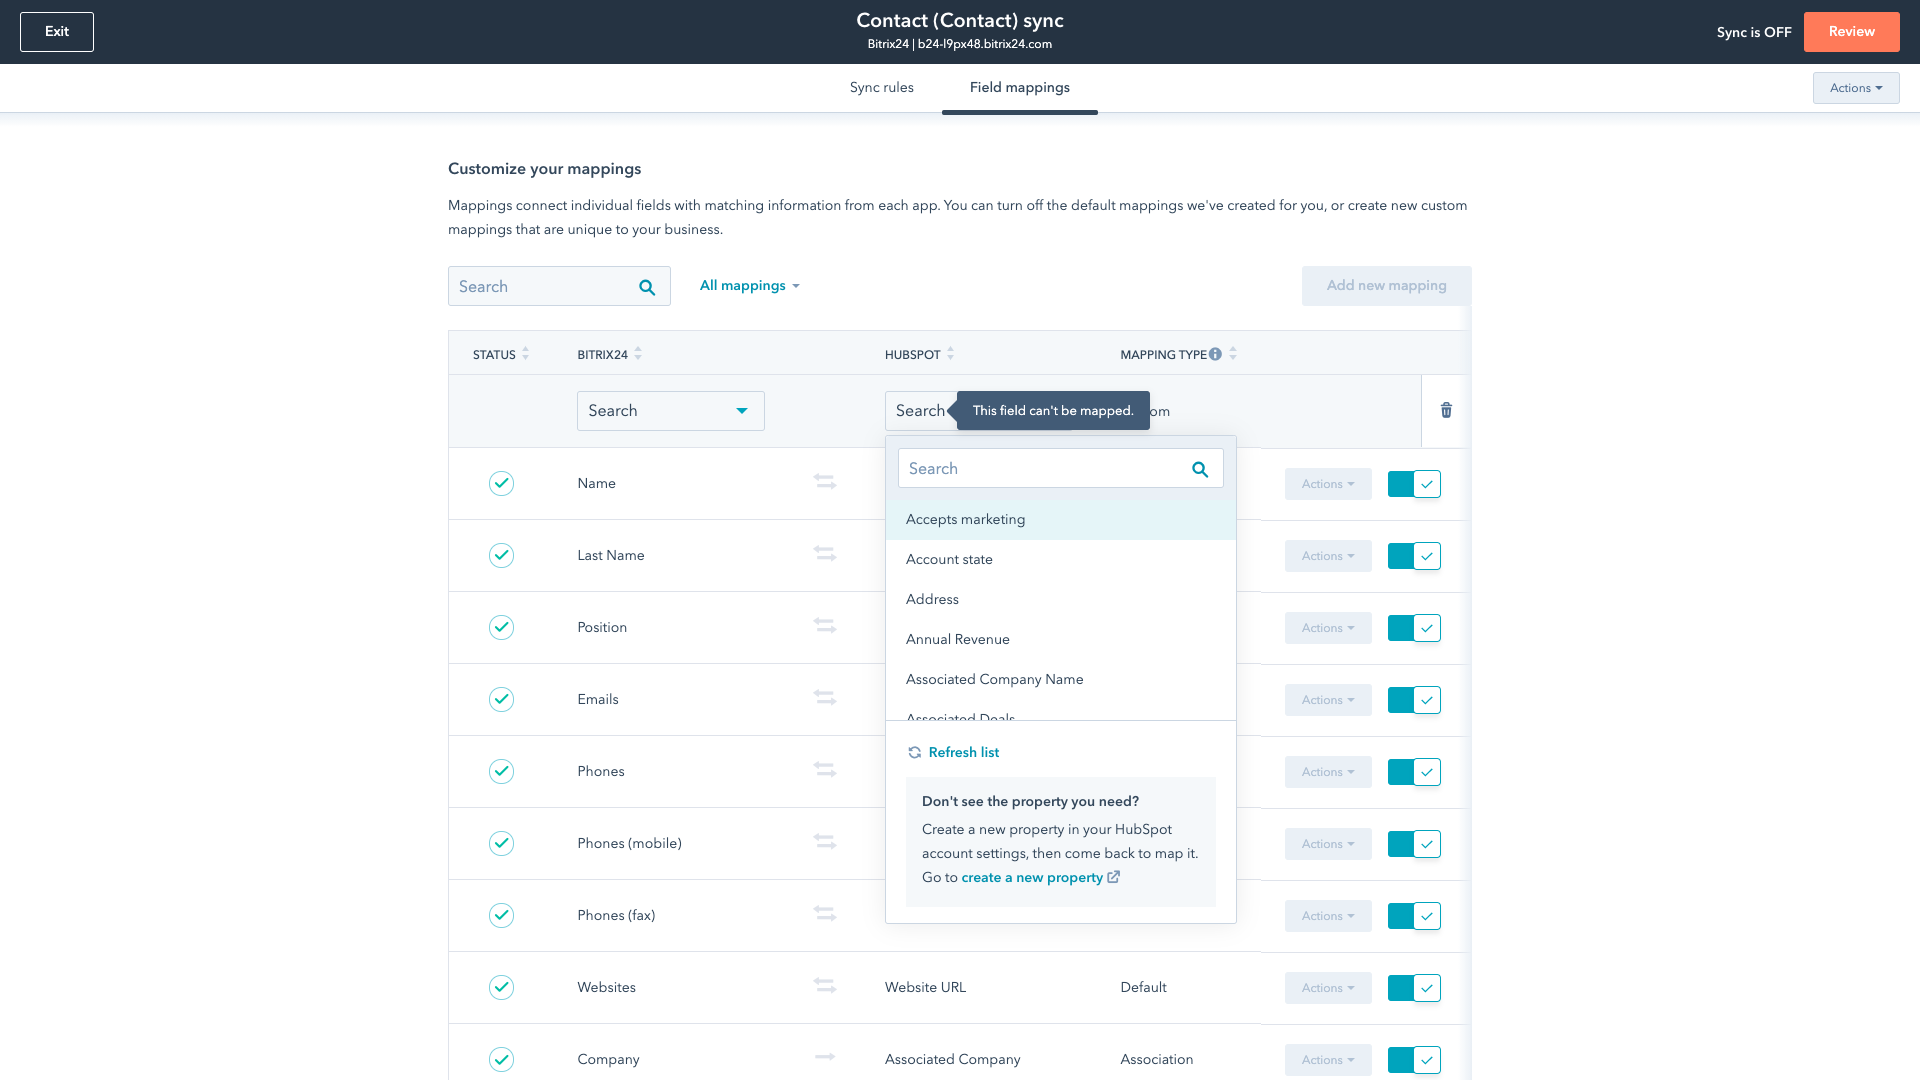Click the trash icon to delete the new mapping row

coord(1446,410)
